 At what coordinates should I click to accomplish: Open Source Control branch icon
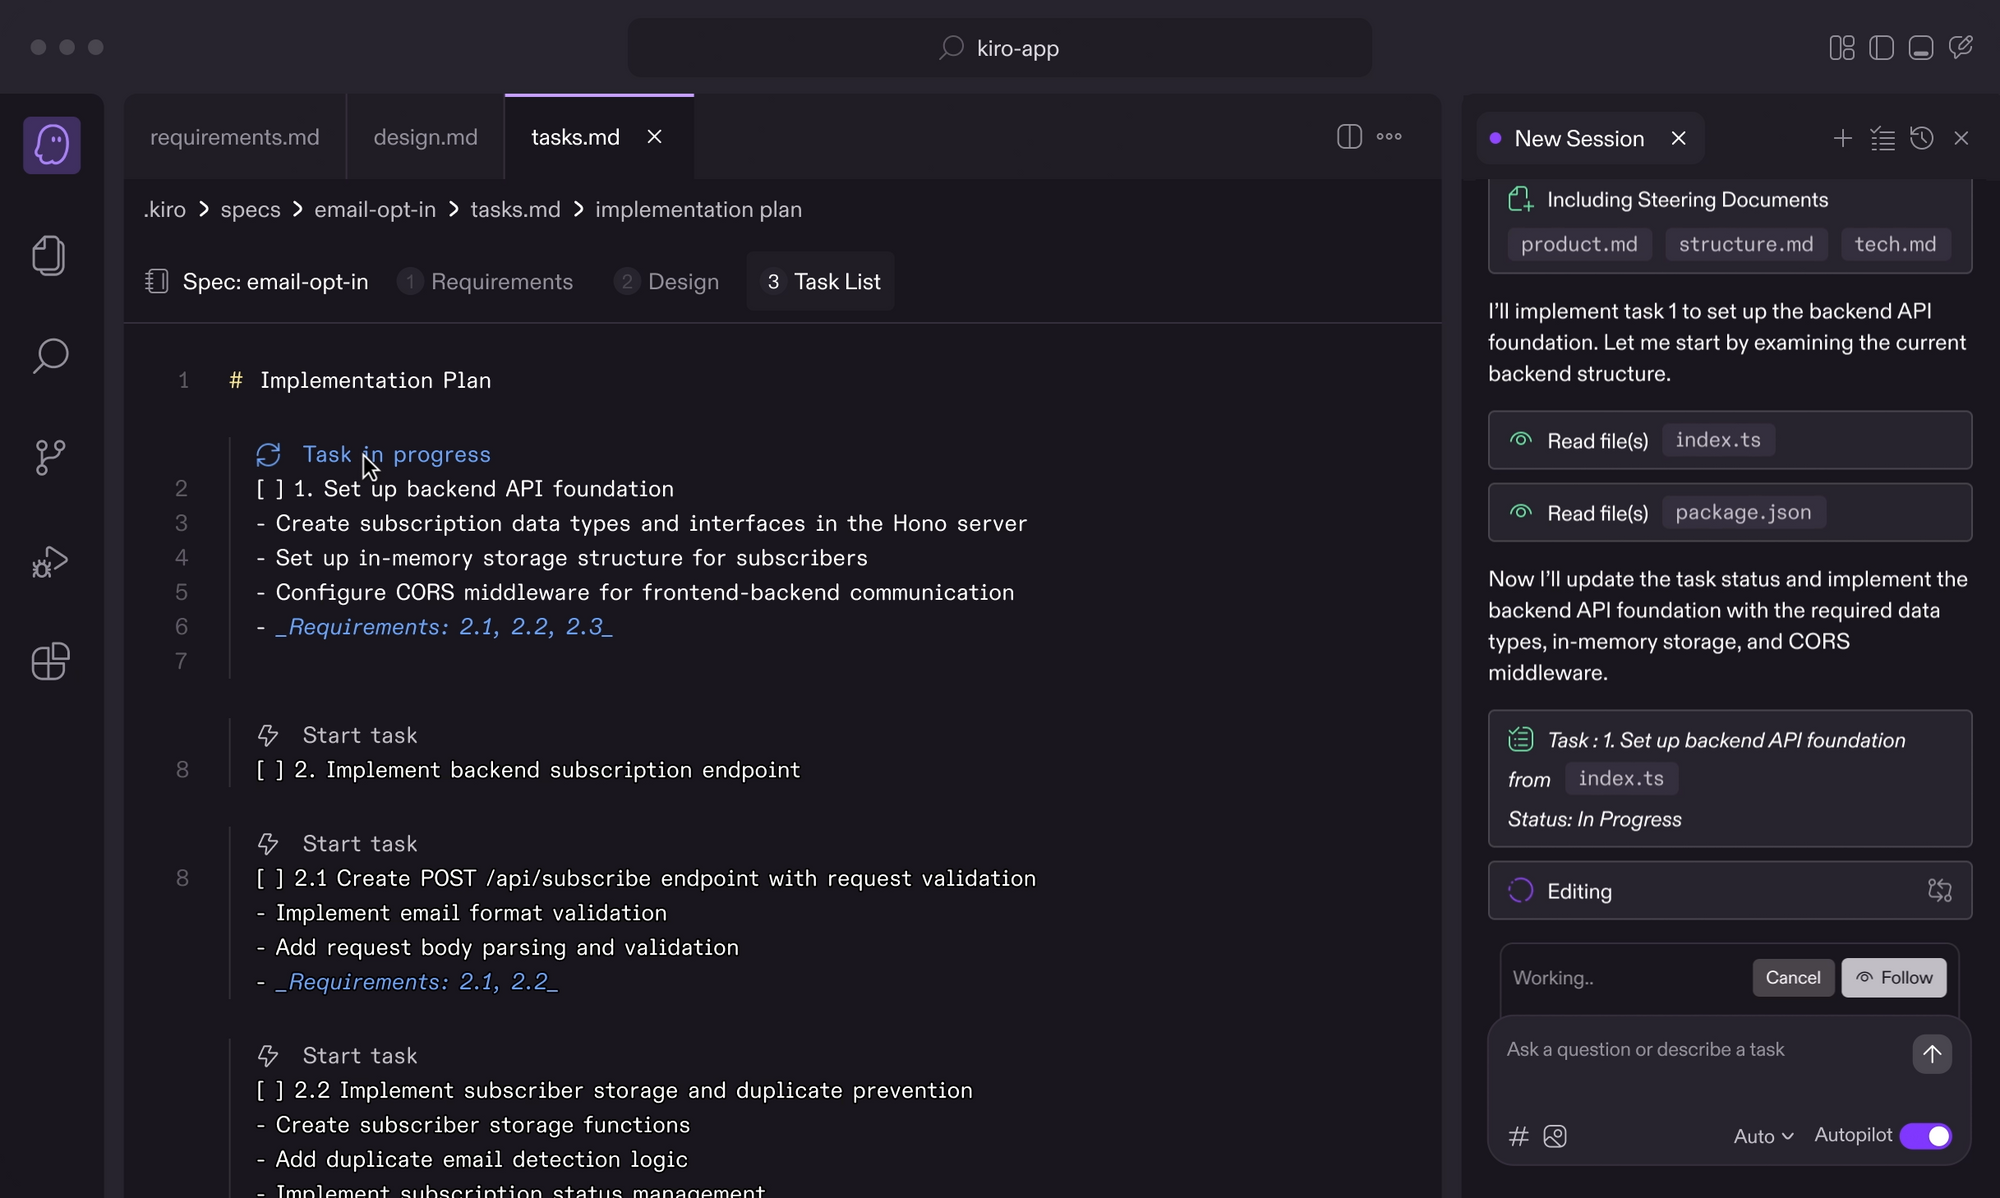50,457
